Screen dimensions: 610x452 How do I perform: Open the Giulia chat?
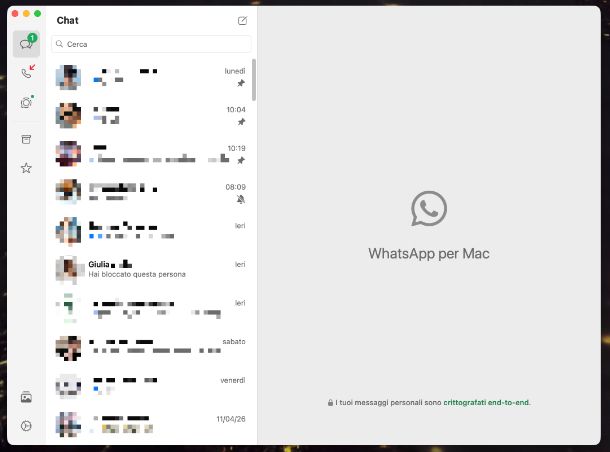(151, 270)
